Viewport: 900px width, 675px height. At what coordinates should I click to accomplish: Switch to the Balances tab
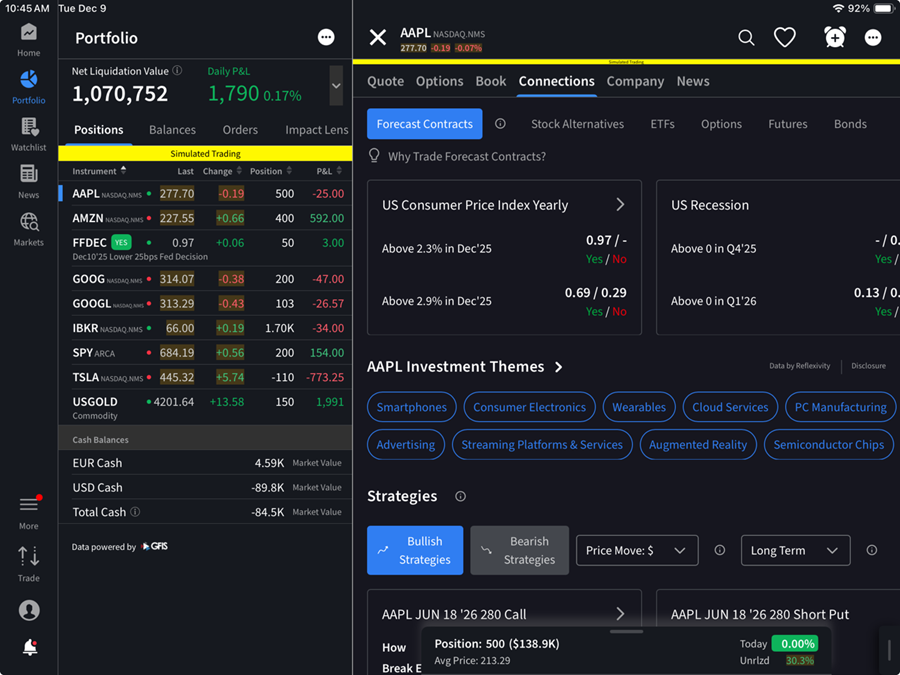pos(172,130)
